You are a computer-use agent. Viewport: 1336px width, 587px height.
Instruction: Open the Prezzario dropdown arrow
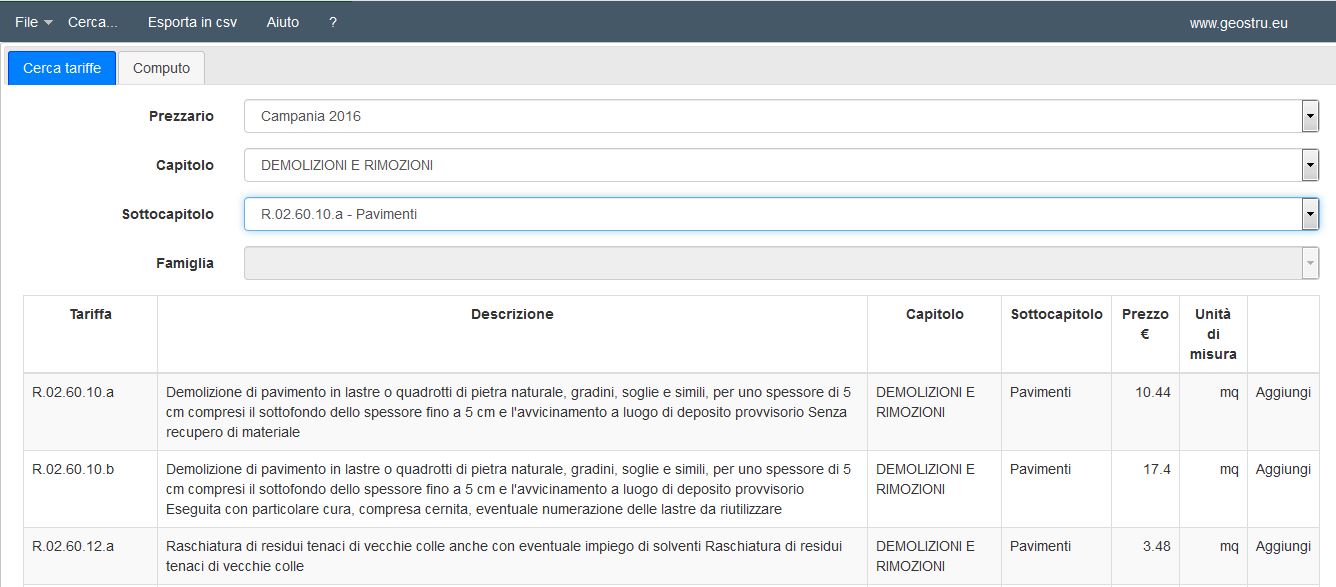point(1310,116)
